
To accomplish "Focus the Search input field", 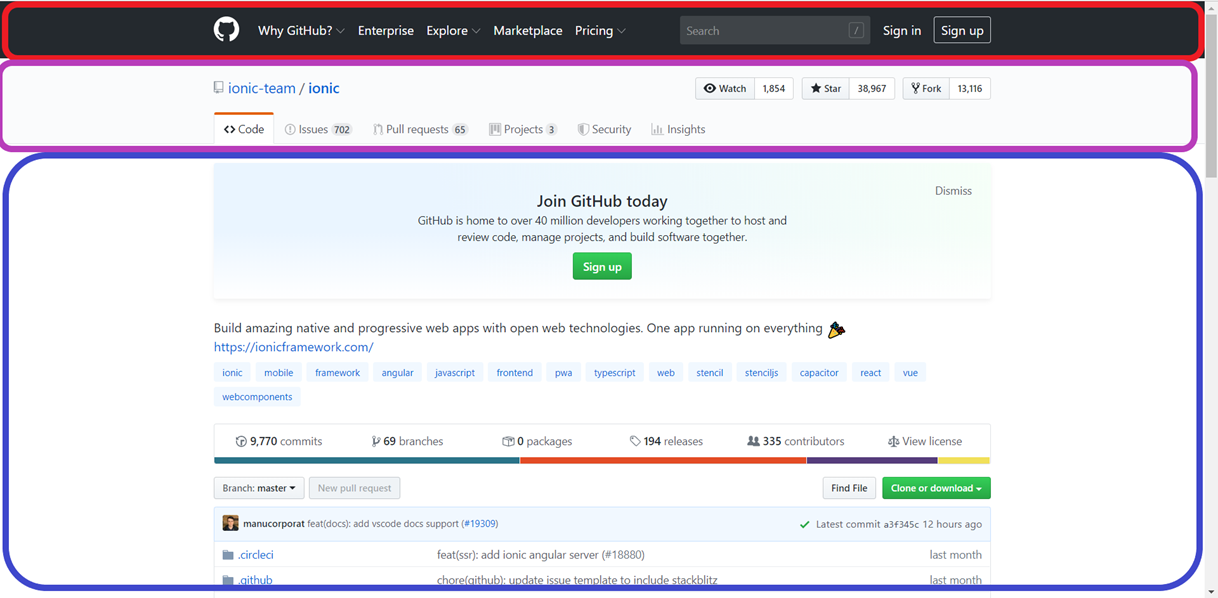I will [775, 31].
